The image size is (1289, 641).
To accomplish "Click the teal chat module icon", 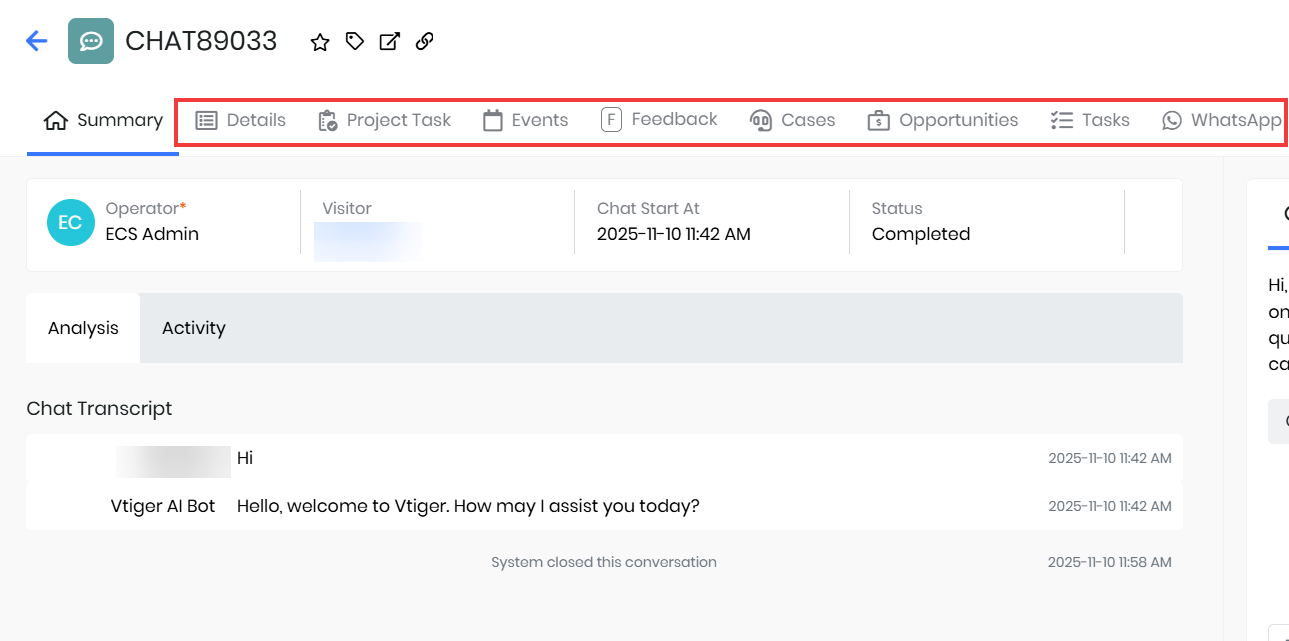I will [91, 41].
